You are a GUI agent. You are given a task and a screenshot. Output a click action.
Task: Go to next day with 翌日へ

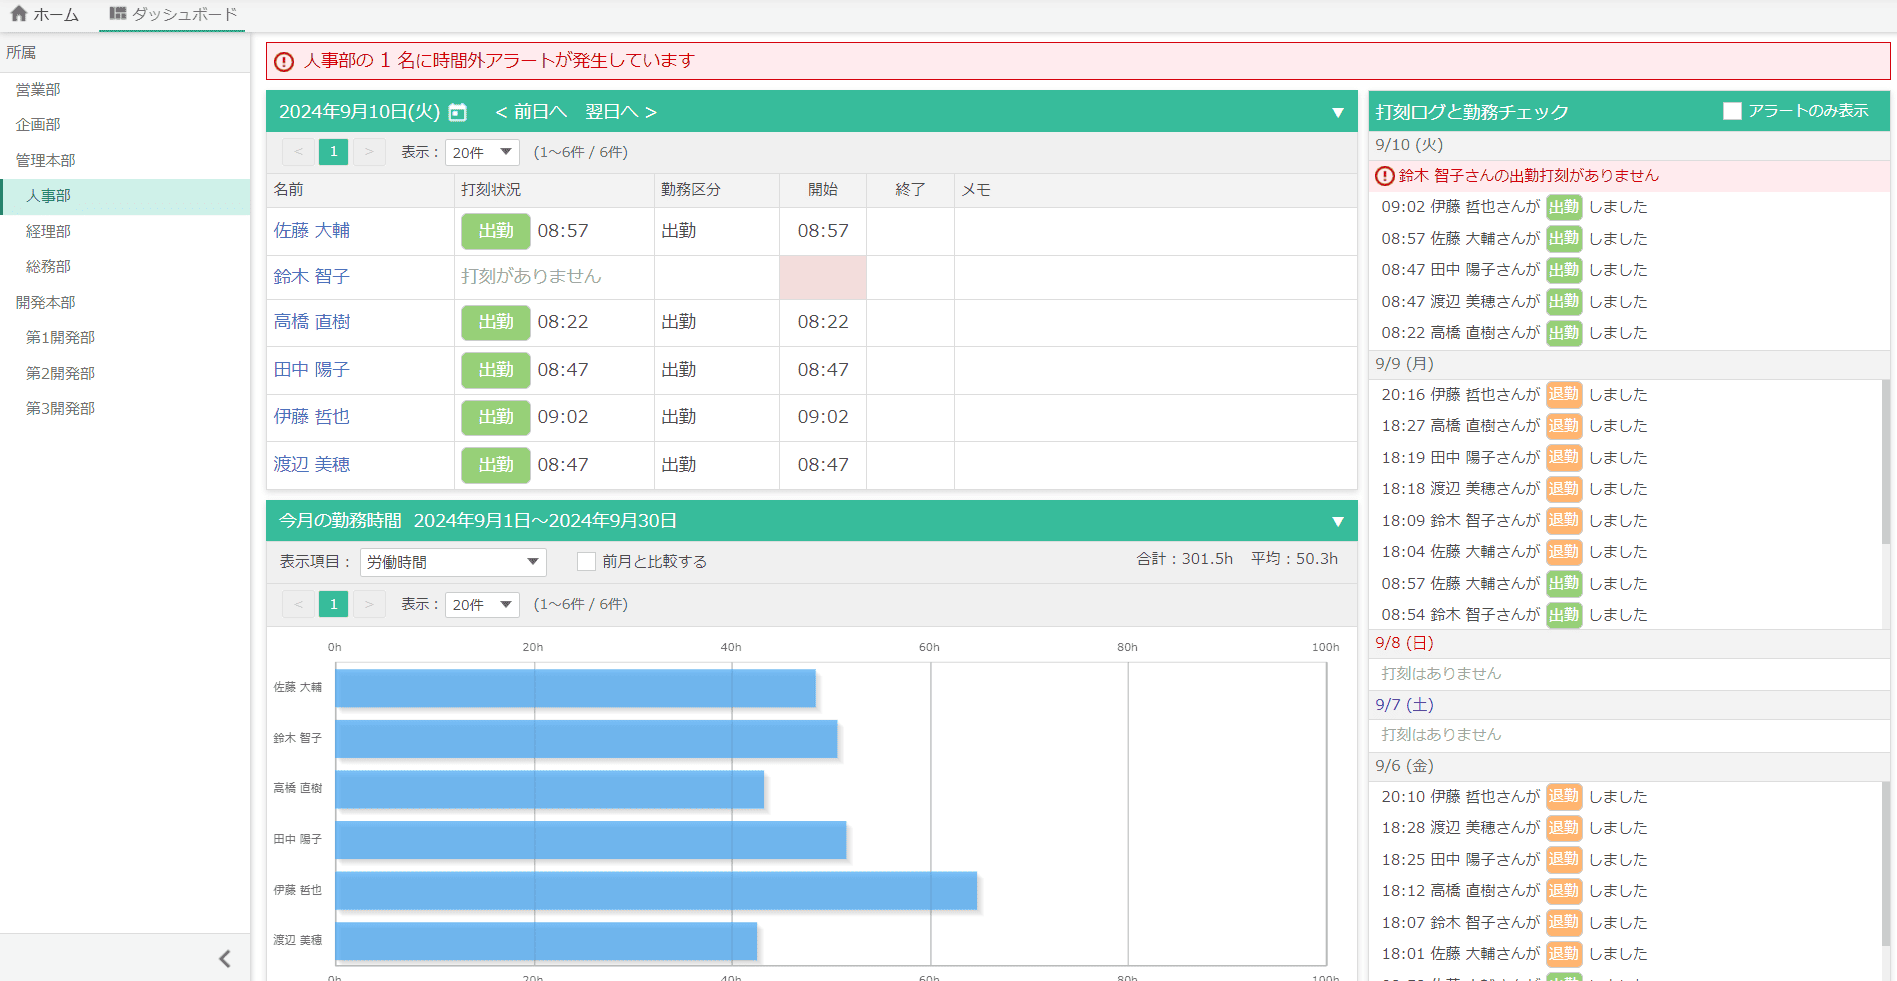pos(620,112)
